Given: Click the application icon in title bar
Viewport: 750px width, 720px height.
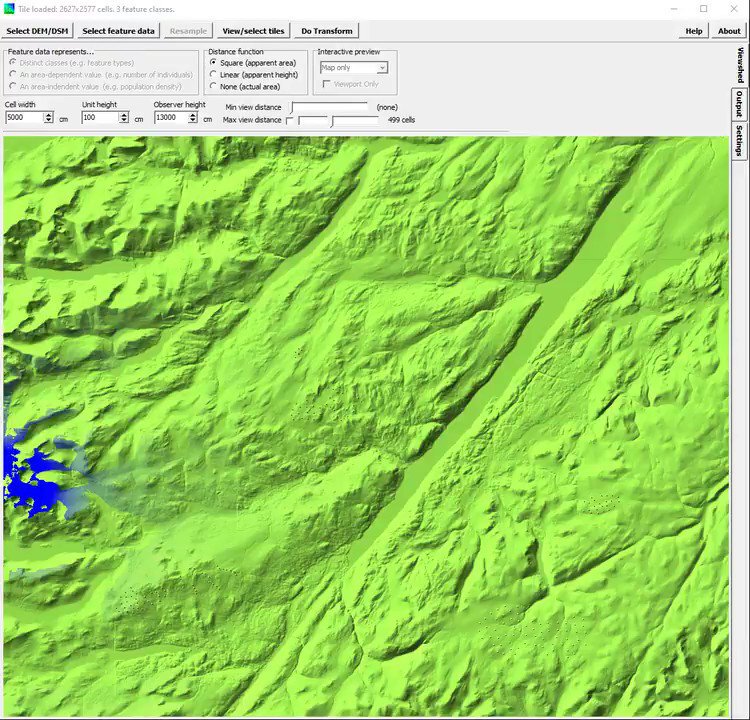Looking at the screenshot, I should click(9, 9).
